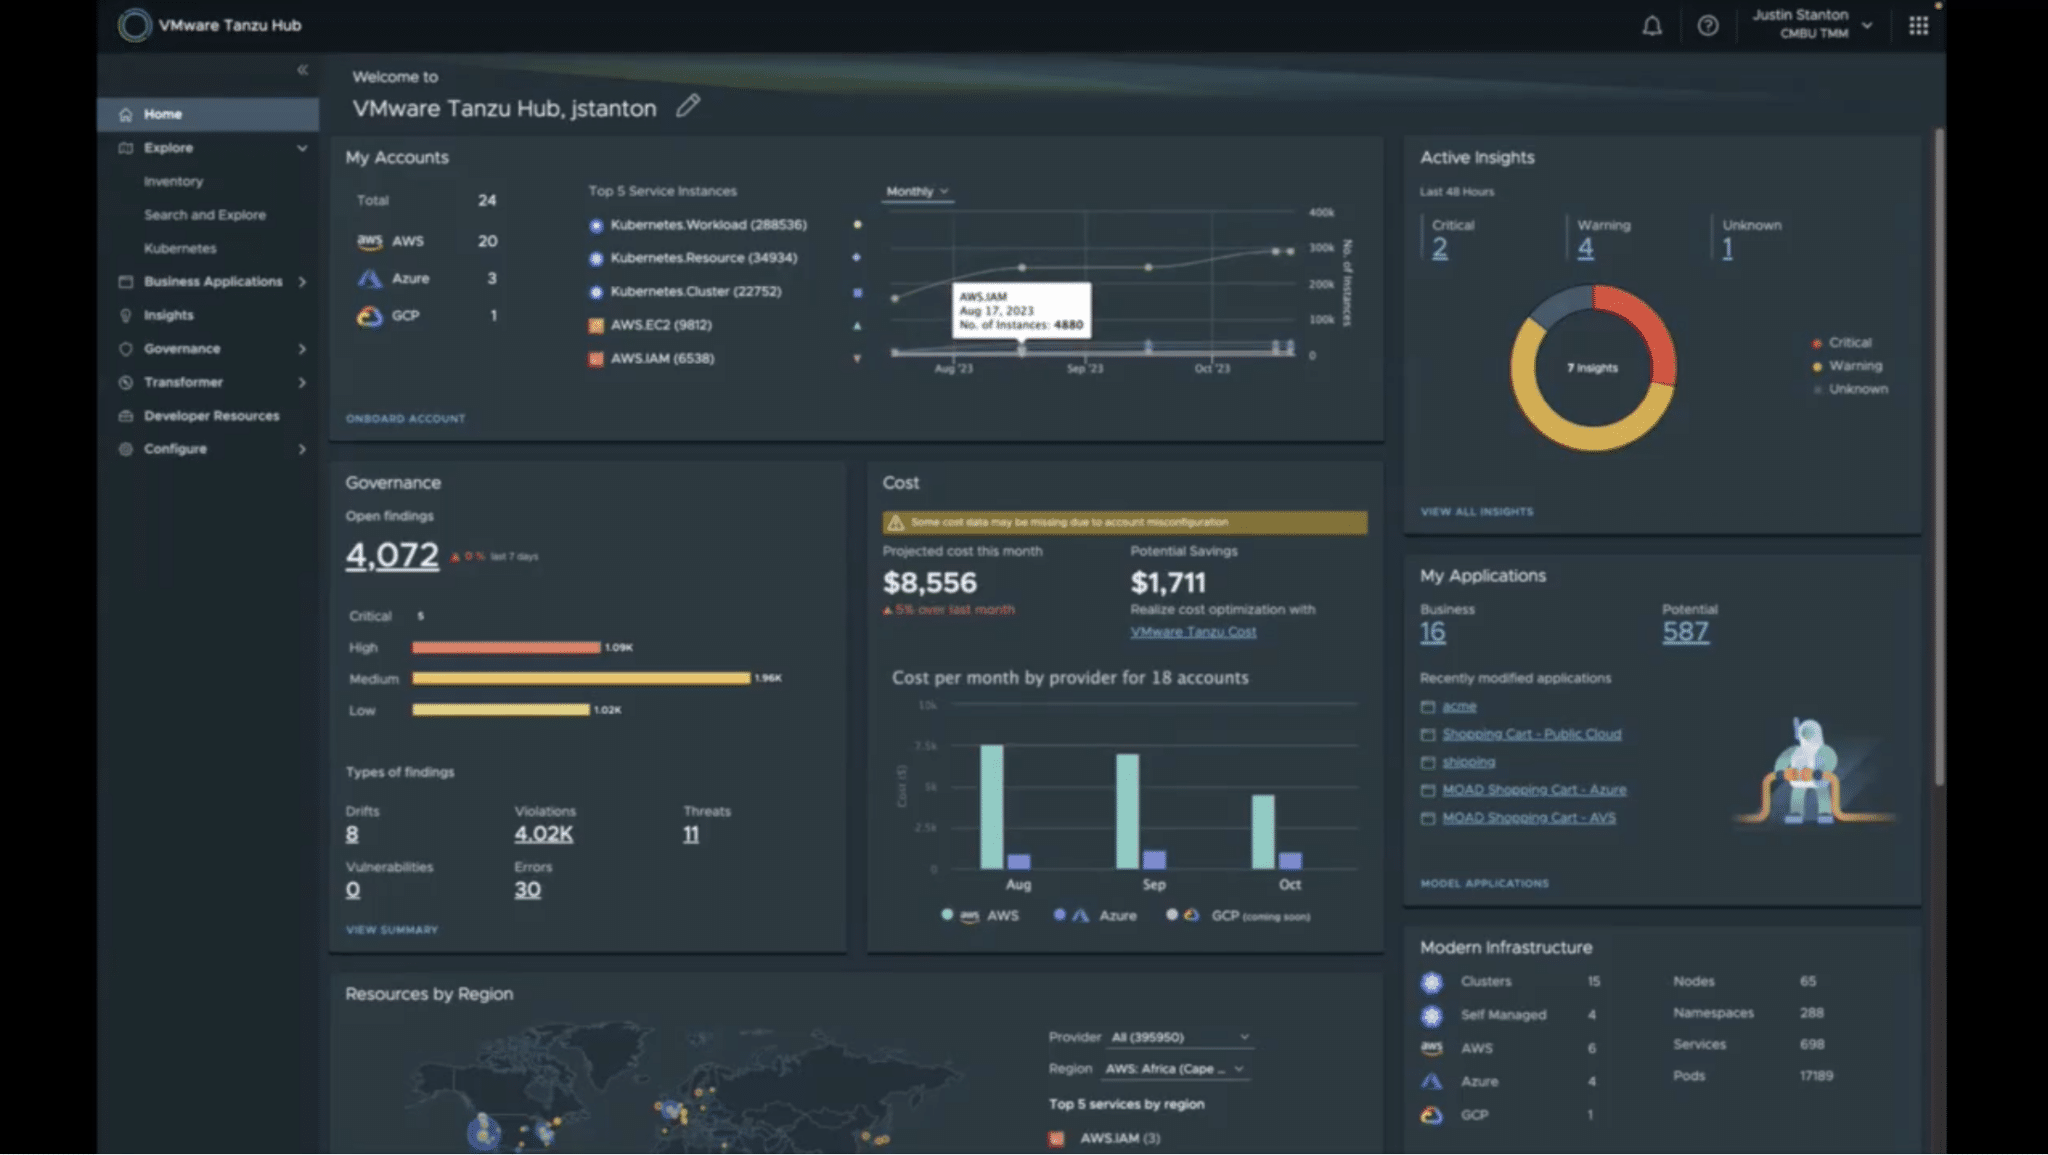Click the notifications bell icon
2048x1155 pixels.
click(1652, 26)
